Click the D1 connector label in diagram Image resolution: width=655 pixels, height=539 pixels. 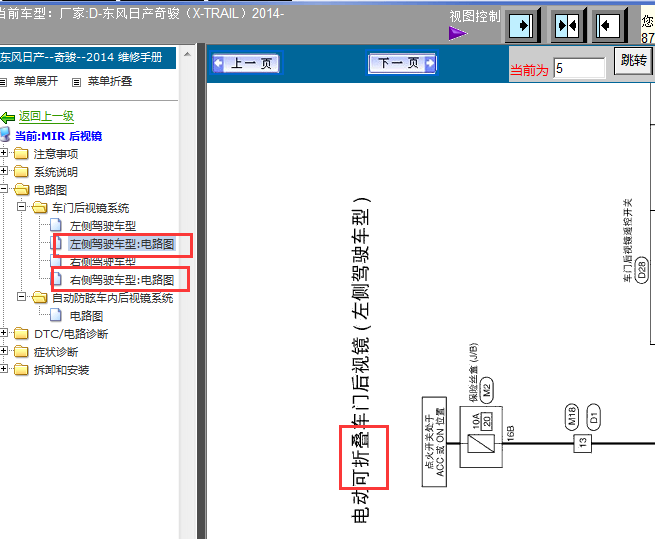[594, 417]
